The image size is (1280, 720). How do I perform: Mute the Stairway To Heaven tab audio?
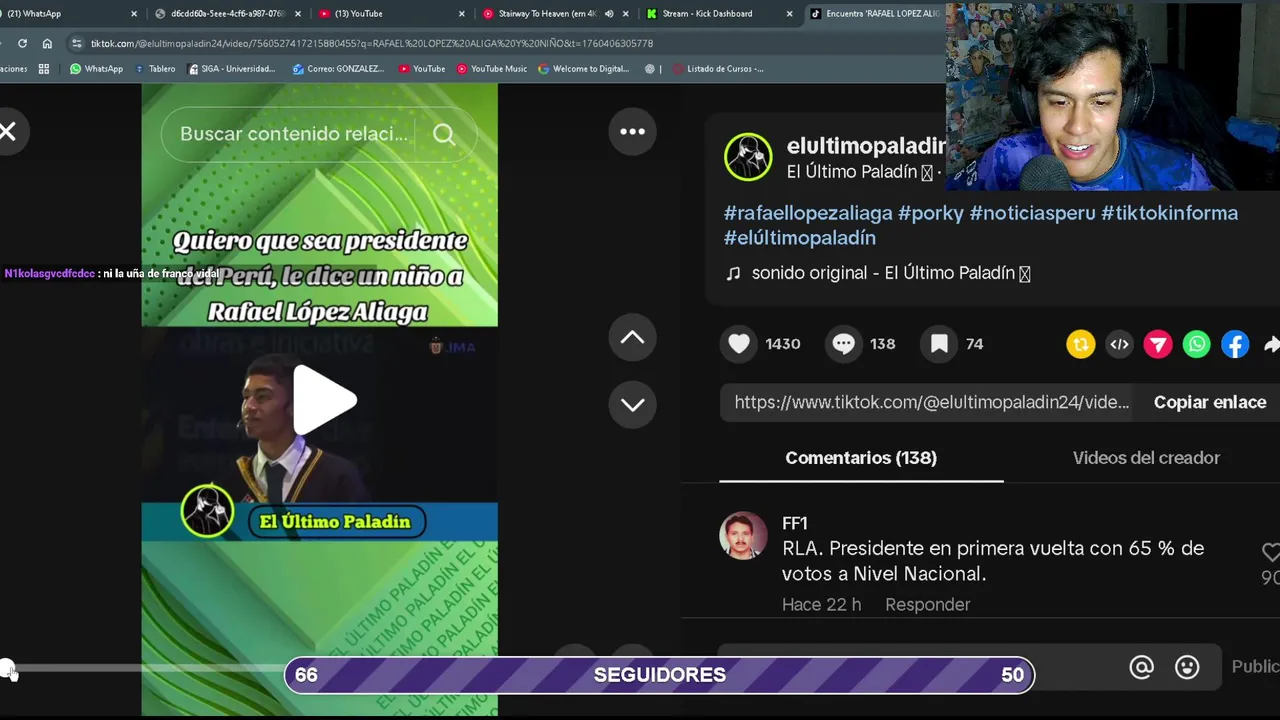point(609,14)
